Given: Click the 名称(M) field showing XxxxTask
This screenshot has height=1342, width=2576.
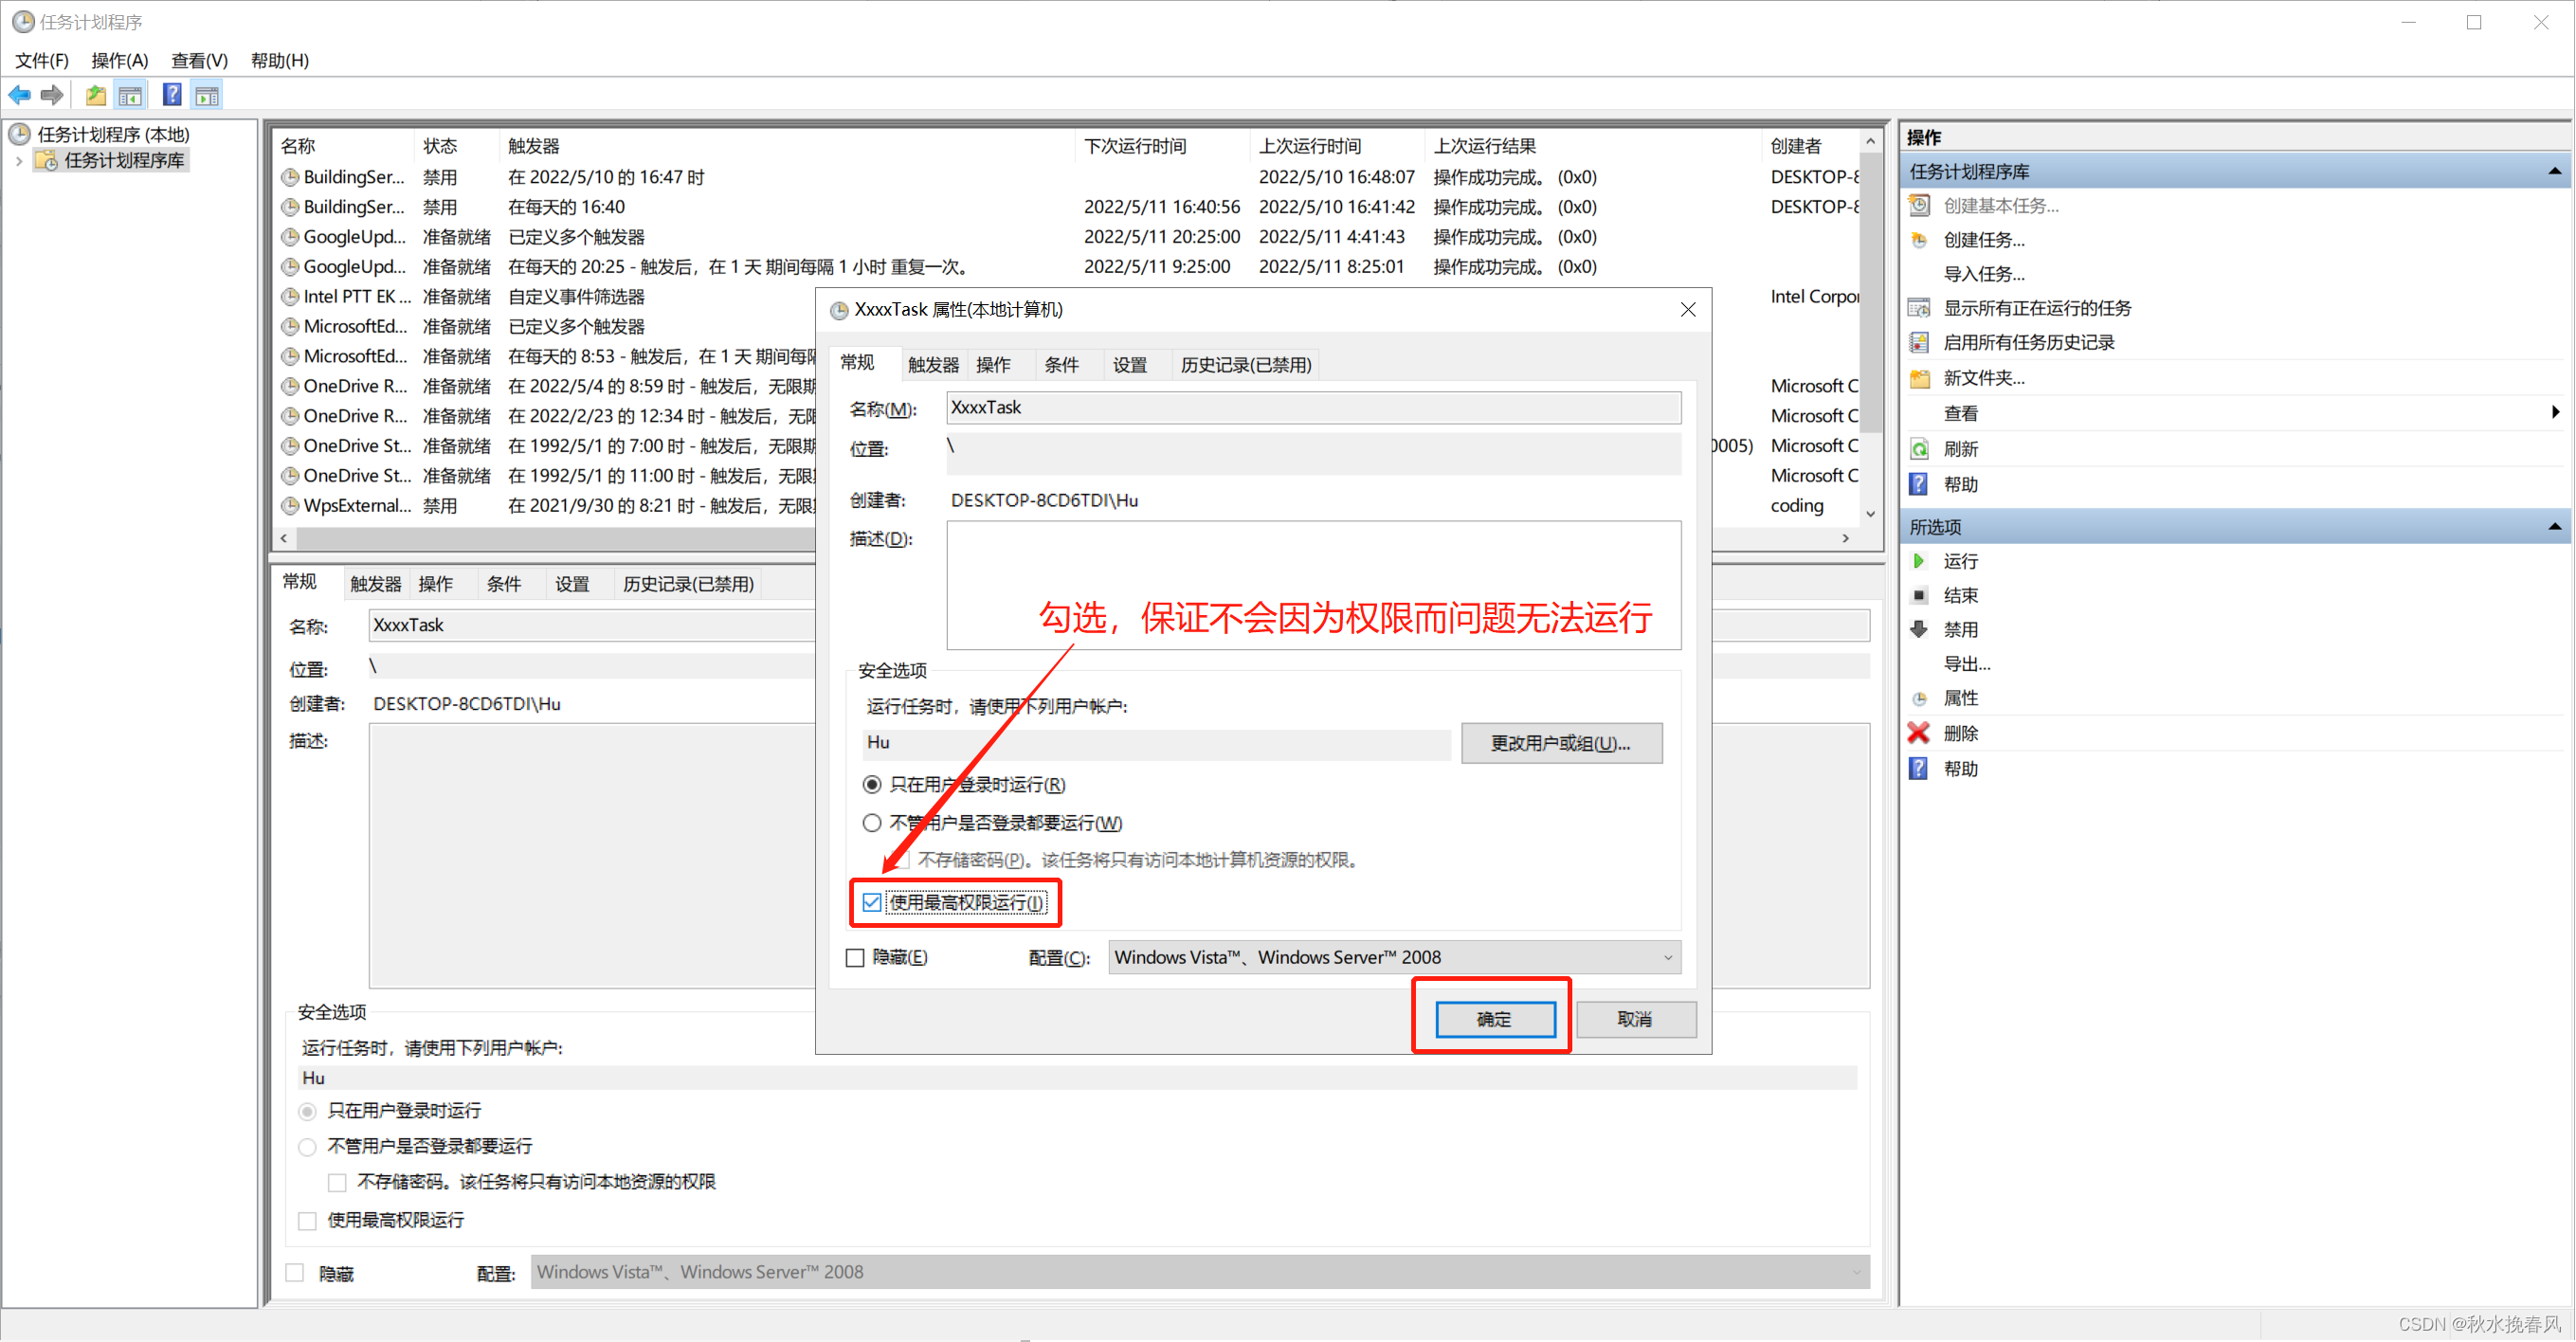Looking at the screenshot, I should (1314, 408).
